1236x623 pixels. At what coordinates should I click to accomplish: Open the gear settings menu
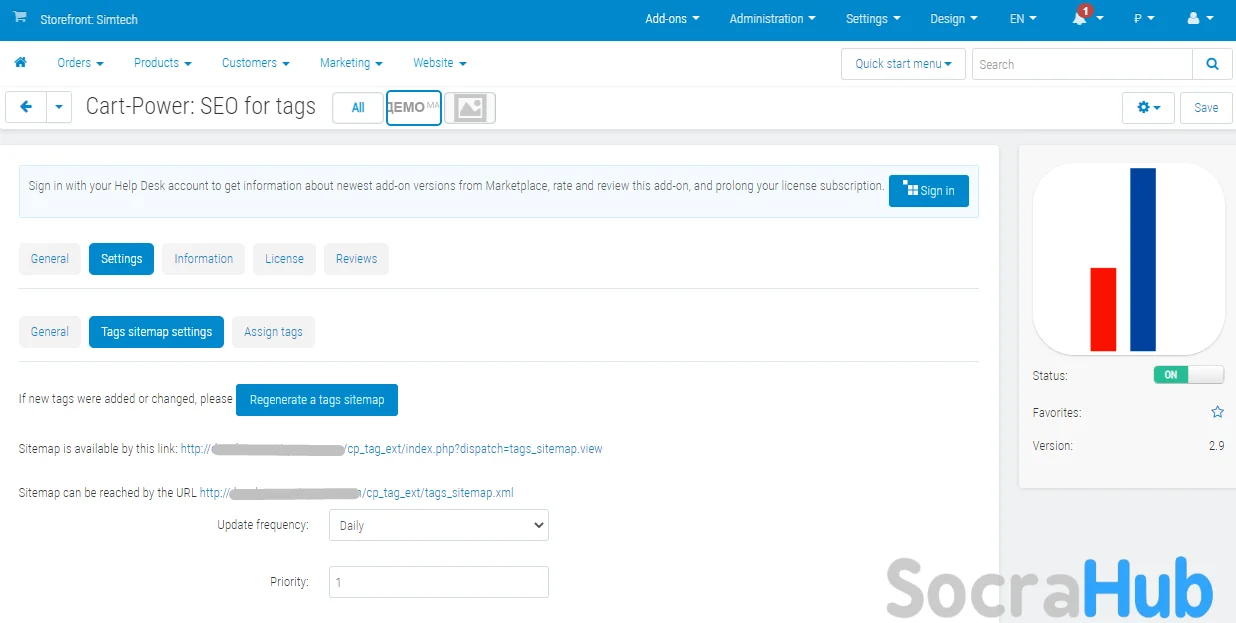pyautogui.click(x=1148, y=107)
